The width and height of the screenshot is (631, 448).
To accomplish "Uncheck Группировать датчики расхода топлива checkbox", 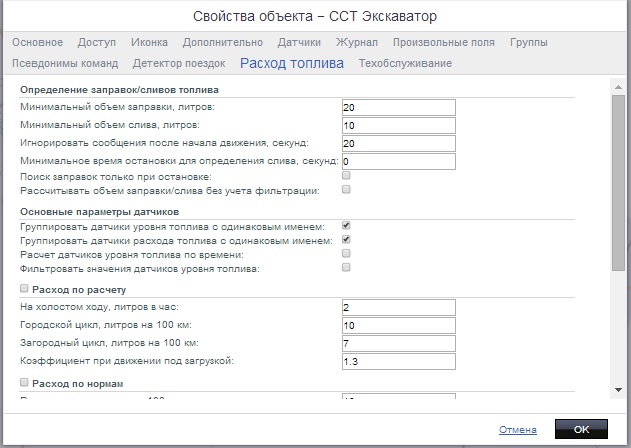I will point(346,241).
